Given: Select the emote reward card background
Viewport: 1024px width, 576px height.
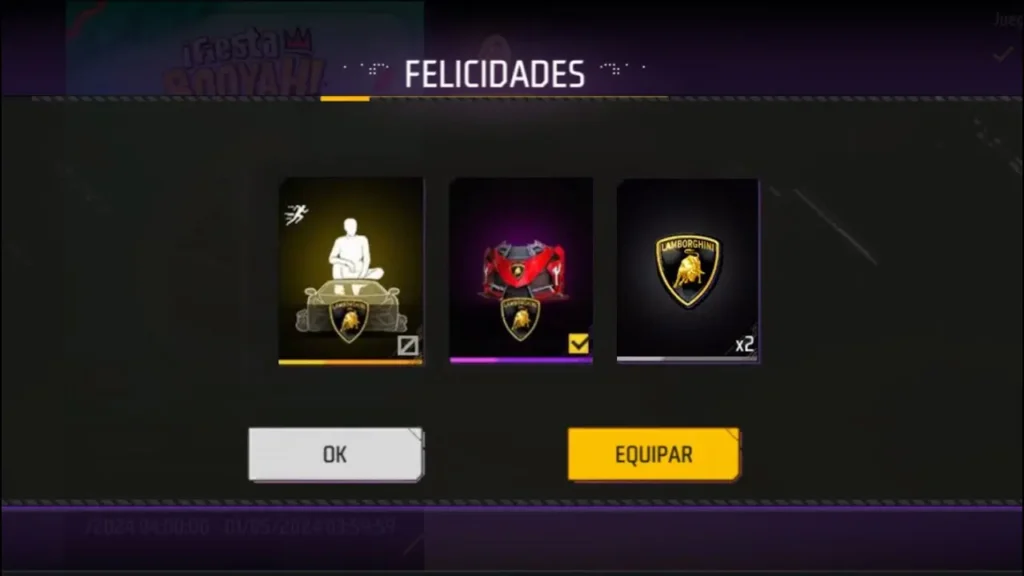Looking at the screenshot, I should tap(351, 269).
